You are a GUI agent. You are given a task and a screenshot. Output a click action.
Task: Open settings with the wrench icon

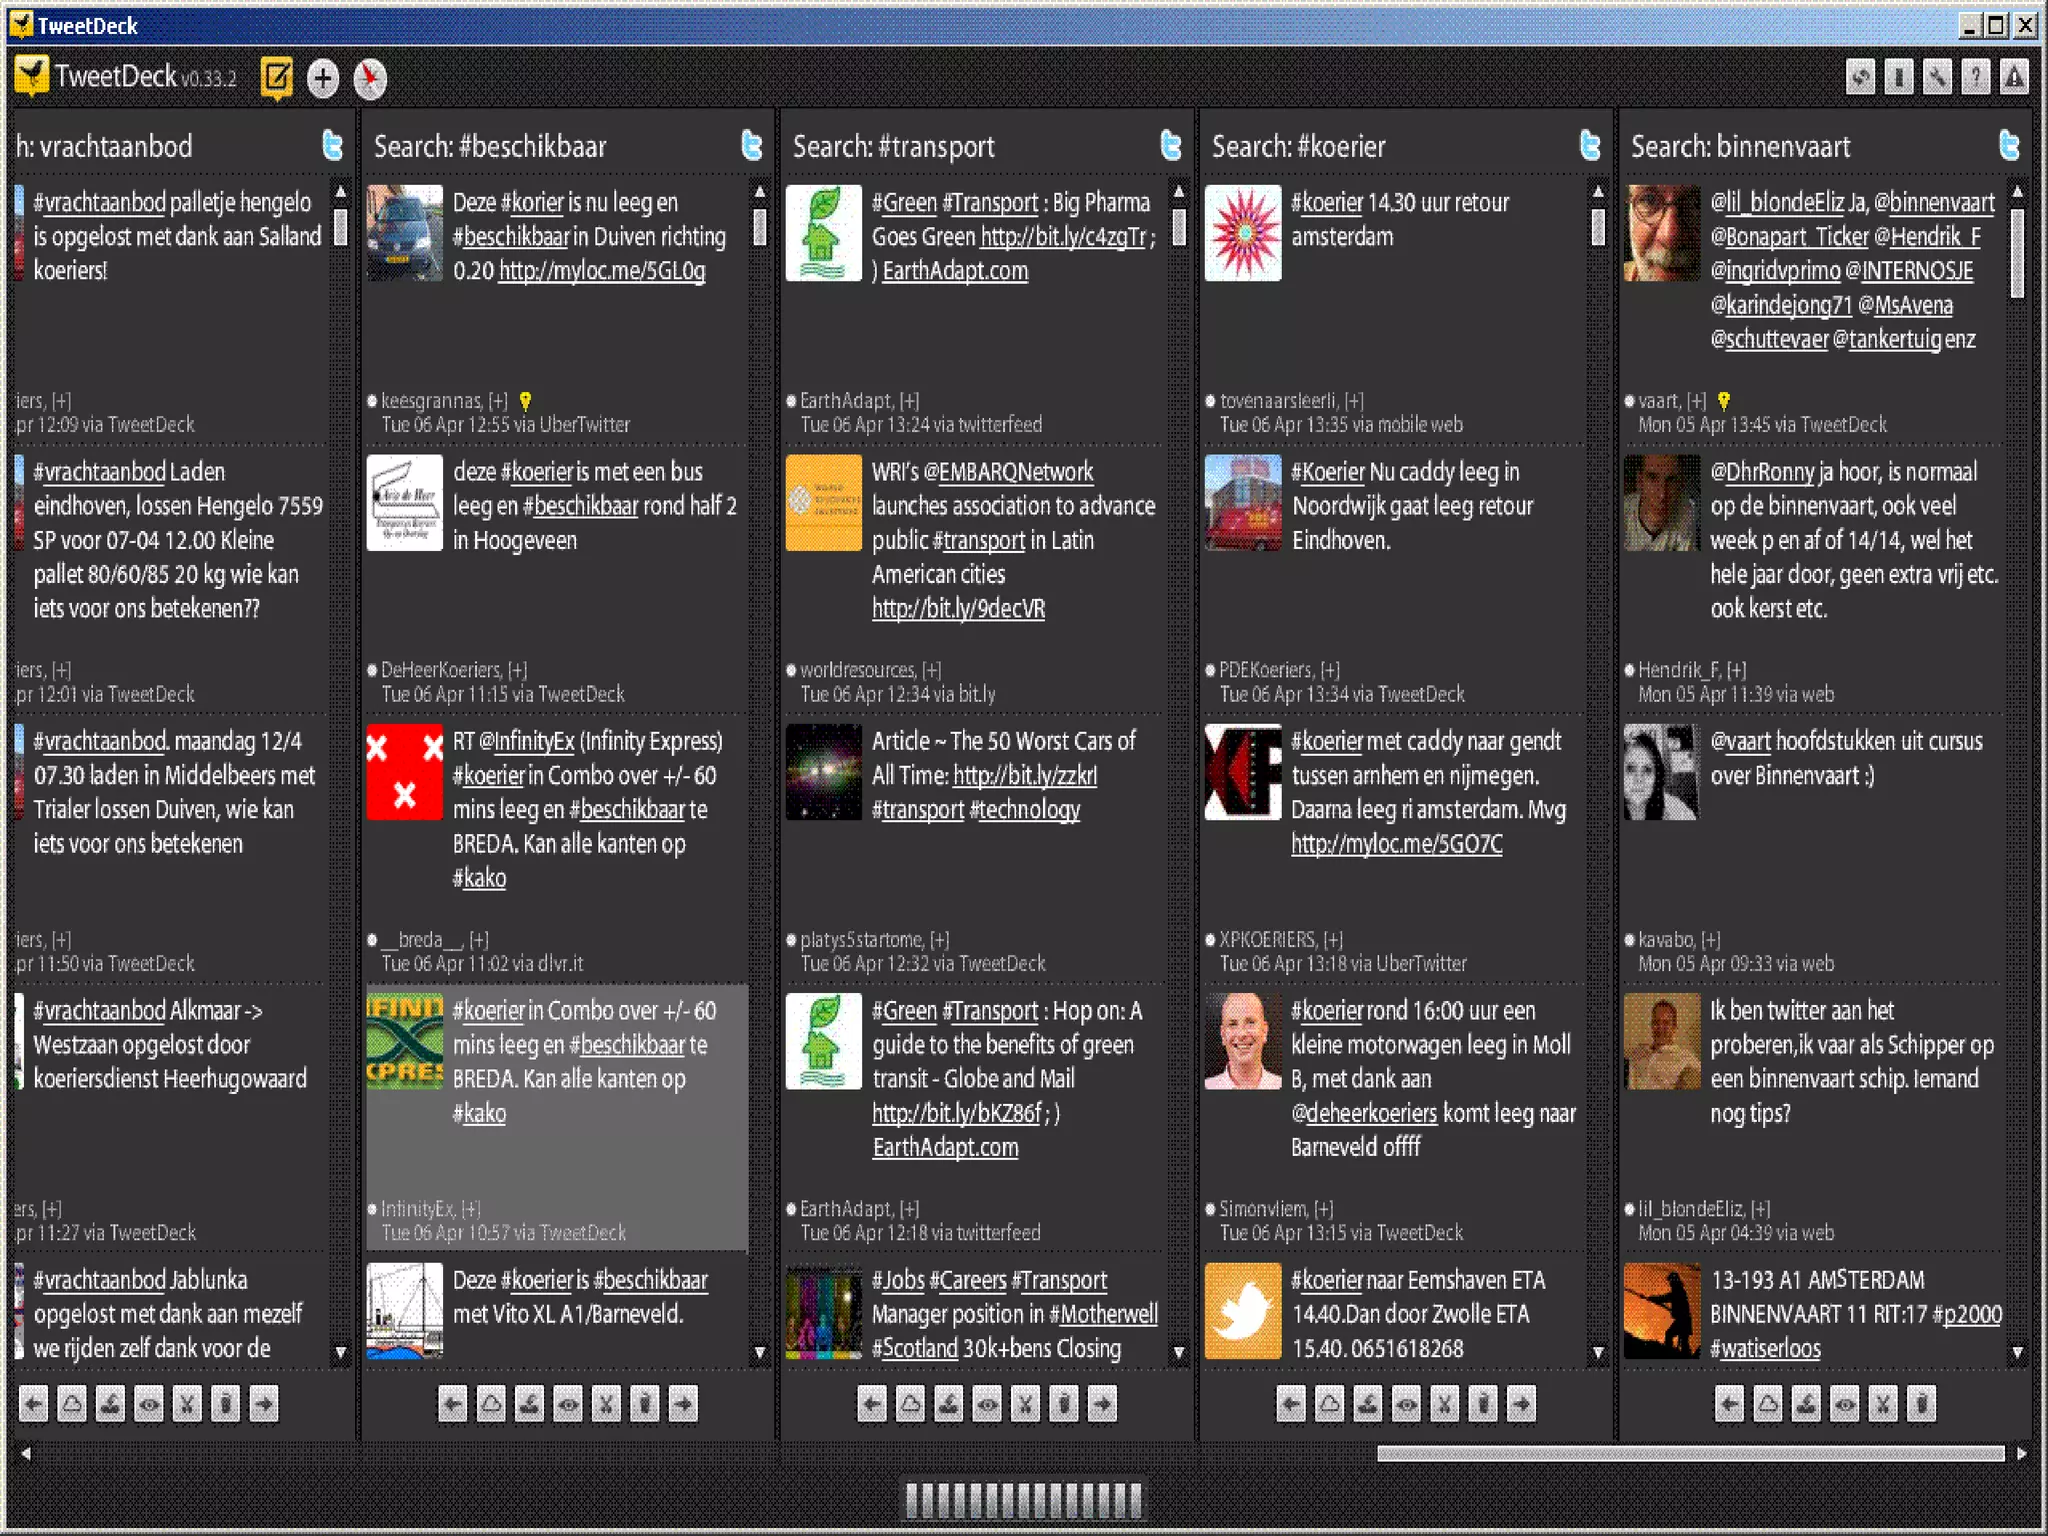pyautogui.click(x=1937, y=77)
